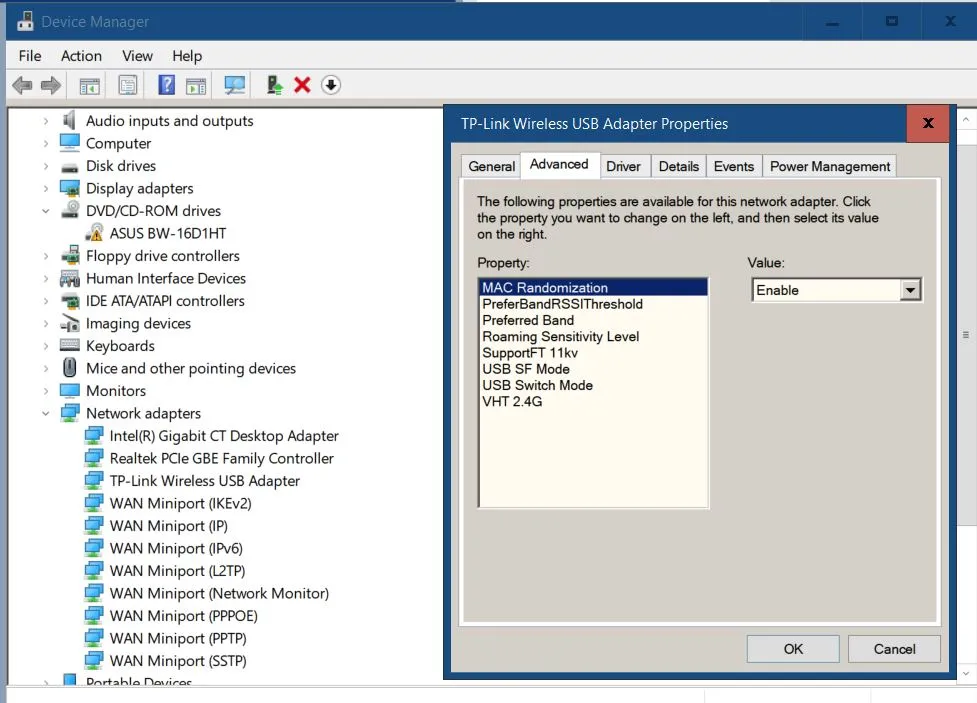The height and width of the screenshot is (703, 977).
Task: Switch to the Power Management tab
Action: pos(830,166)
